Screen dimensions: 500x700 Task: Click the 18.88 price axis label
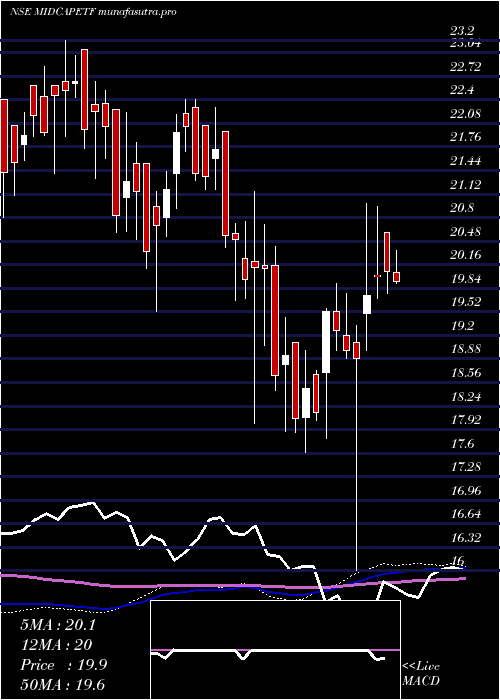pos(466,349)
